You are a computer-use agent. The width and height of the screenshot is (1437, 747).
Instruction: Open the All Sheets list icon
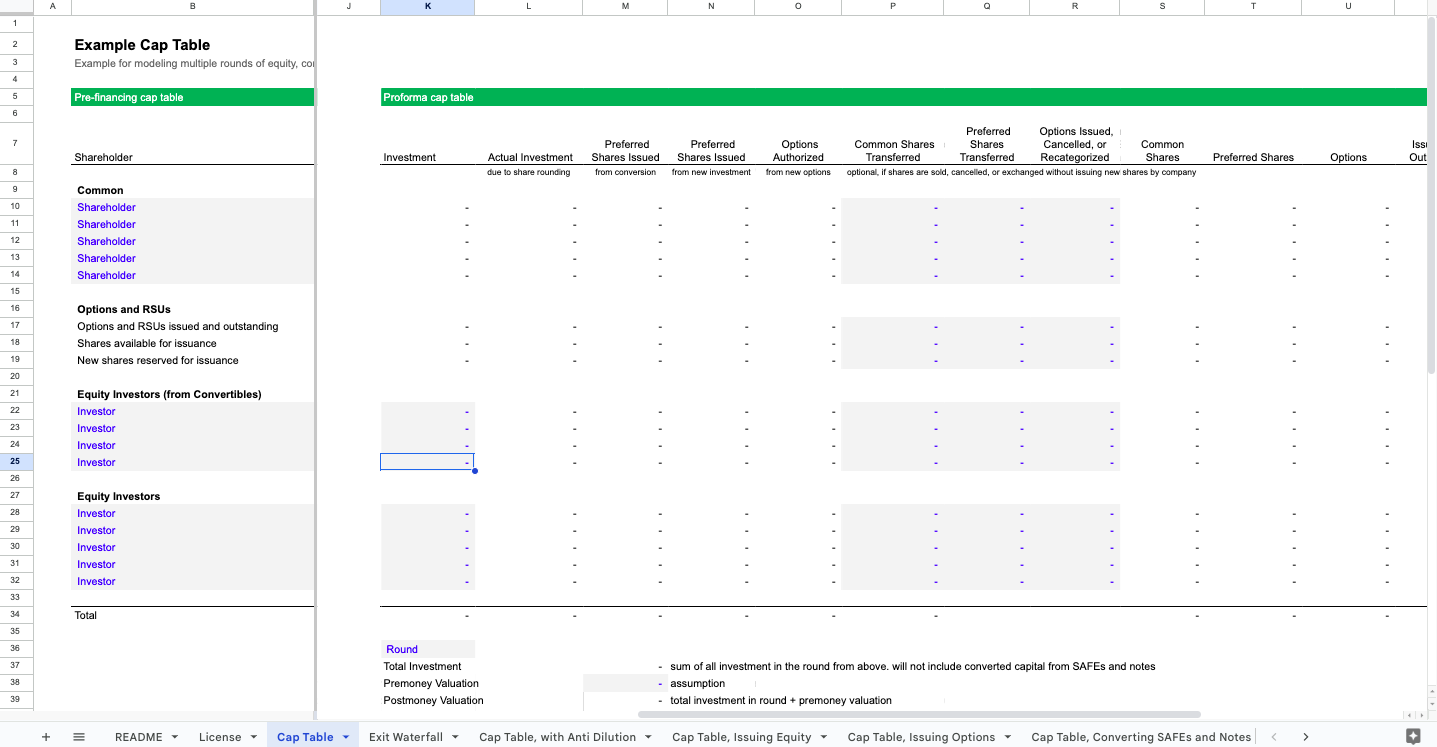(x=79, y=737)
